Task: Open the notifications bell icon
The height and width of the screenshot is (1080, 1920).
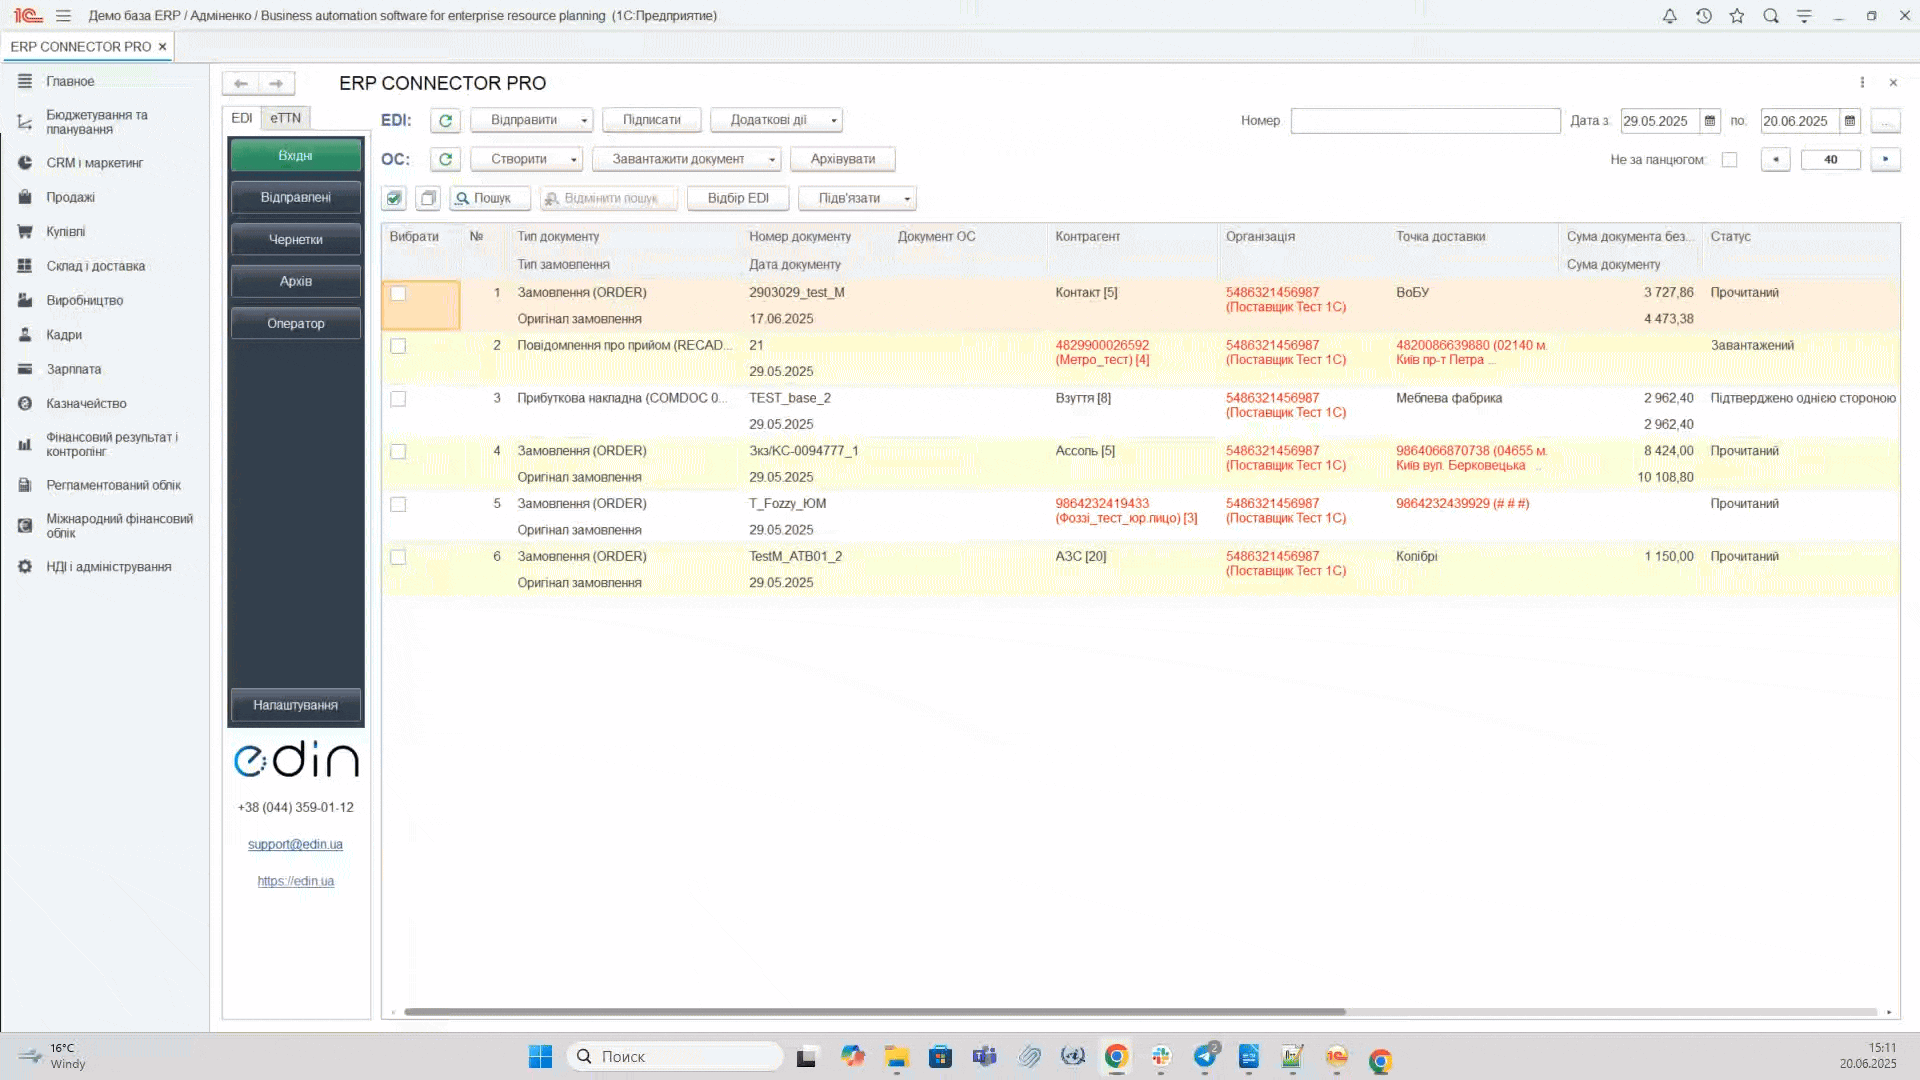Action: [x=1669, y=16]
